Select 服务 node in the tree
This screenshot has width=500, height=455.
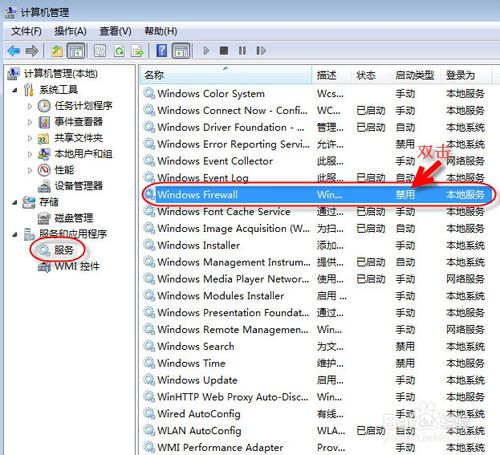[x=63, y=250]
